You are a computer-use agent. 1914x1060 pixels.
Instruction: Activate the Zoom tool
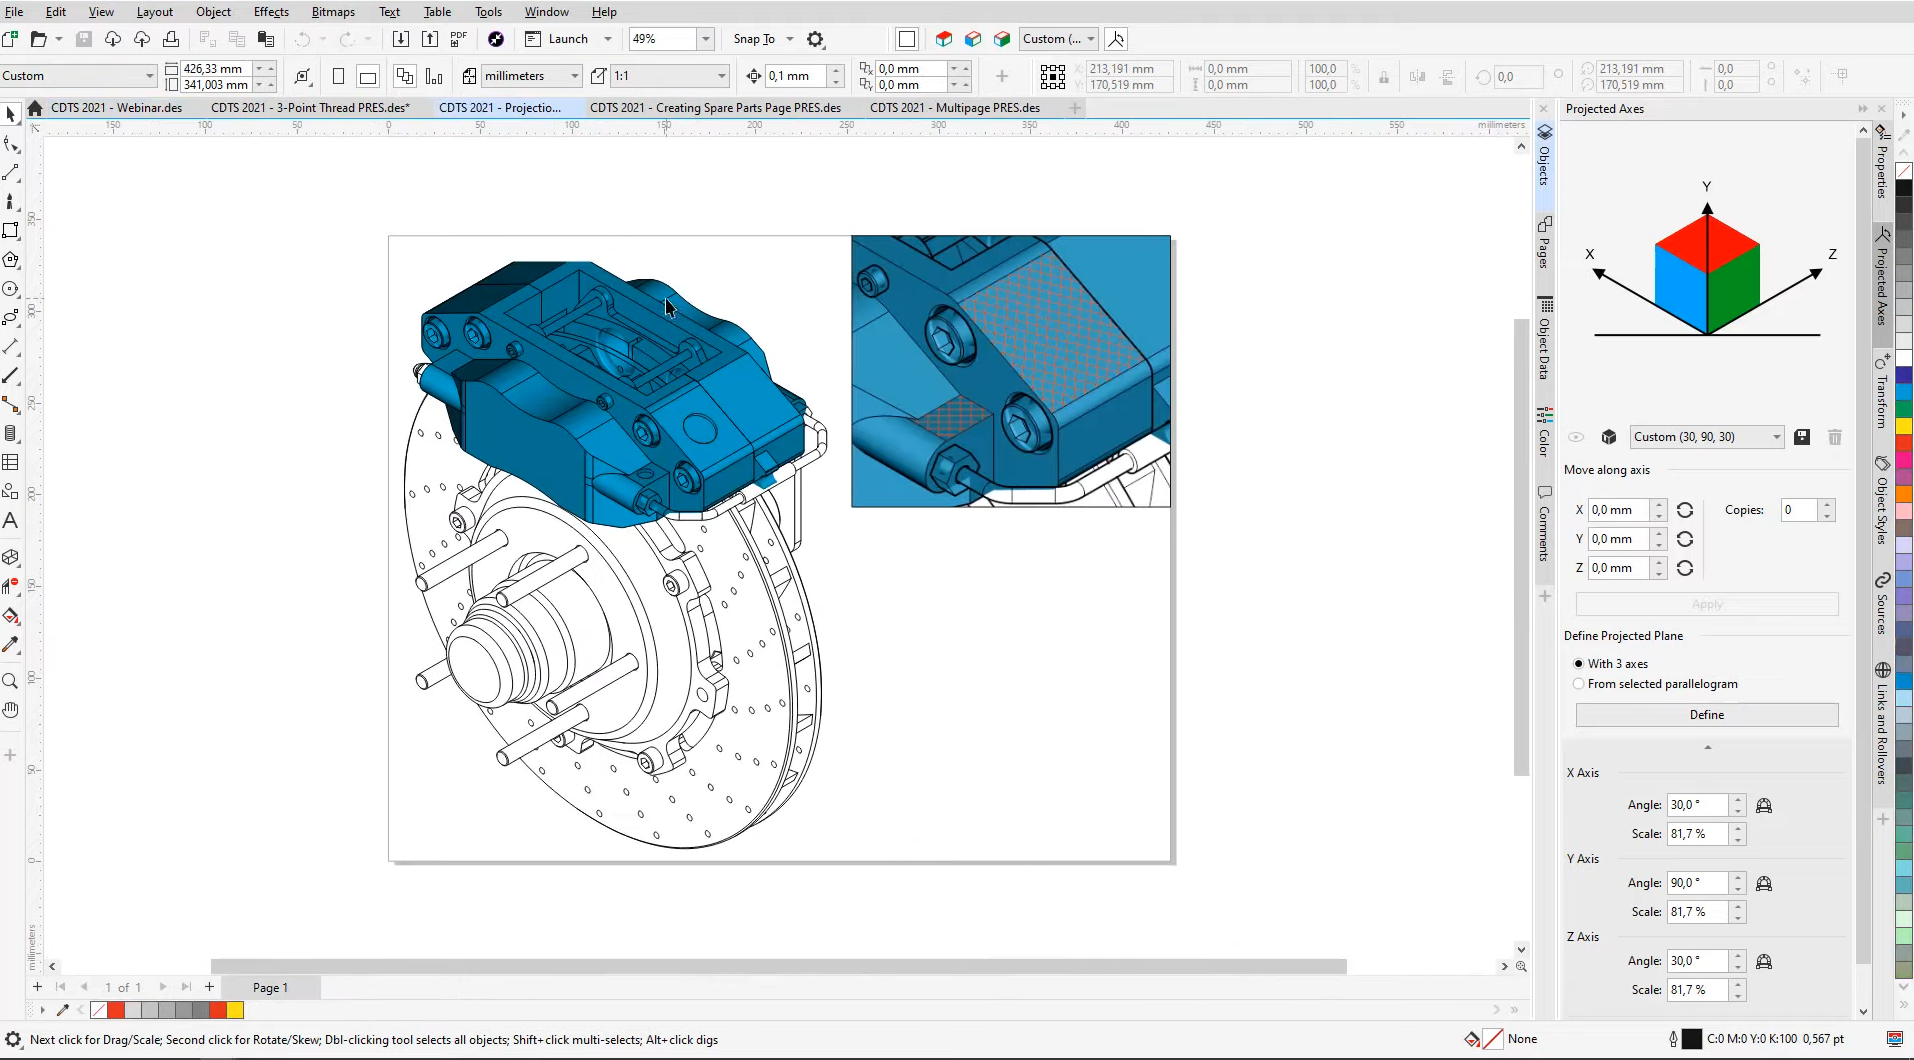pyautogui.click(x=11, y=681)
